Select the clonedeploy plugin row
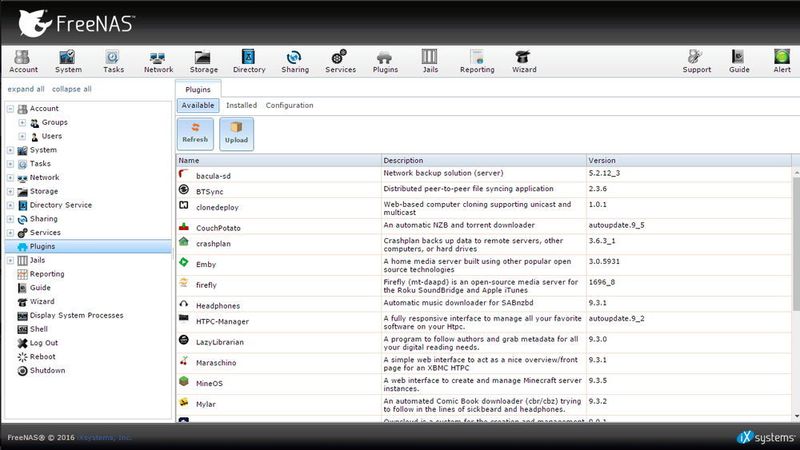 [x=484, y=208]
